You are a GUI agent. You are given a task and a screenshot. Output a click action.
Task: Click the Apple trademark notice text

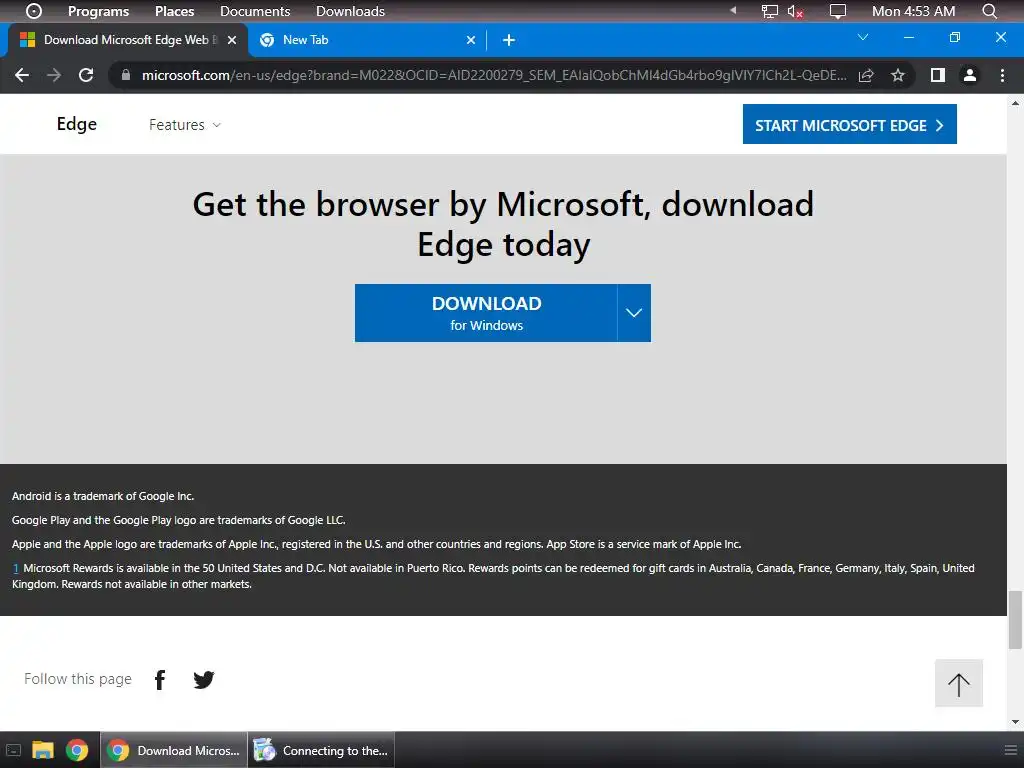click(x=376, y=544)
